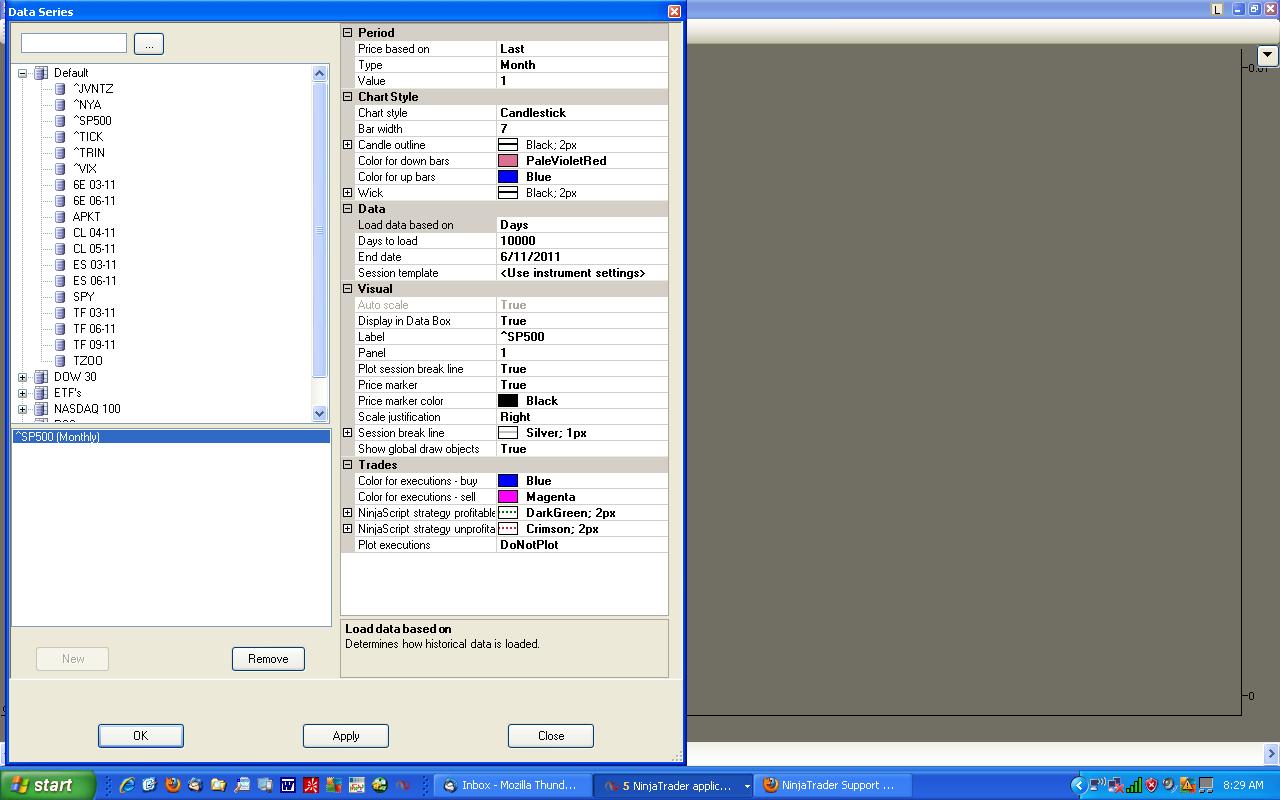Click the Apply button
This screenshot has height=800, width=1280.
[346, 736]
